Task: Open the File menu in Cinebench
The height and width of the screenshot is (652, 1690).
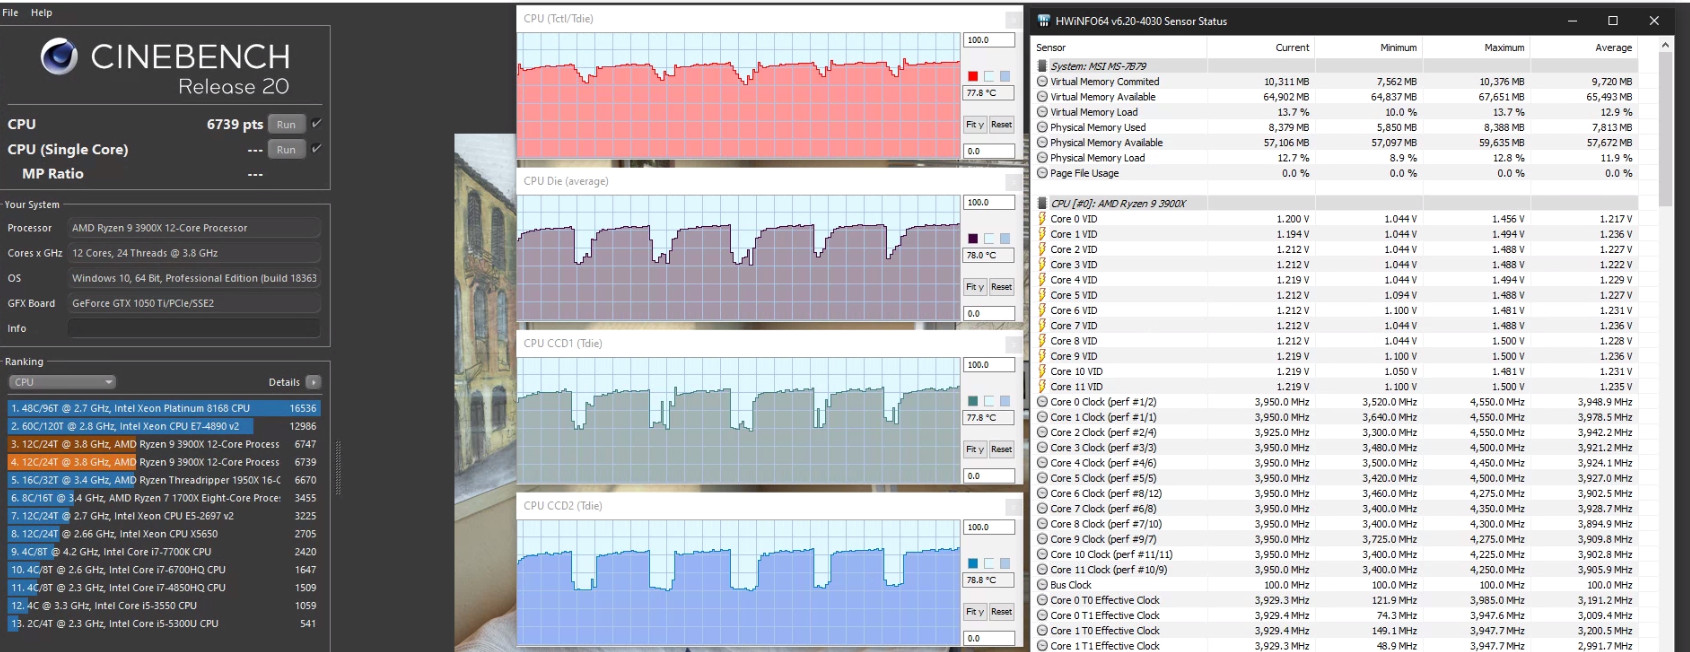Action: [x=10, y=12]
